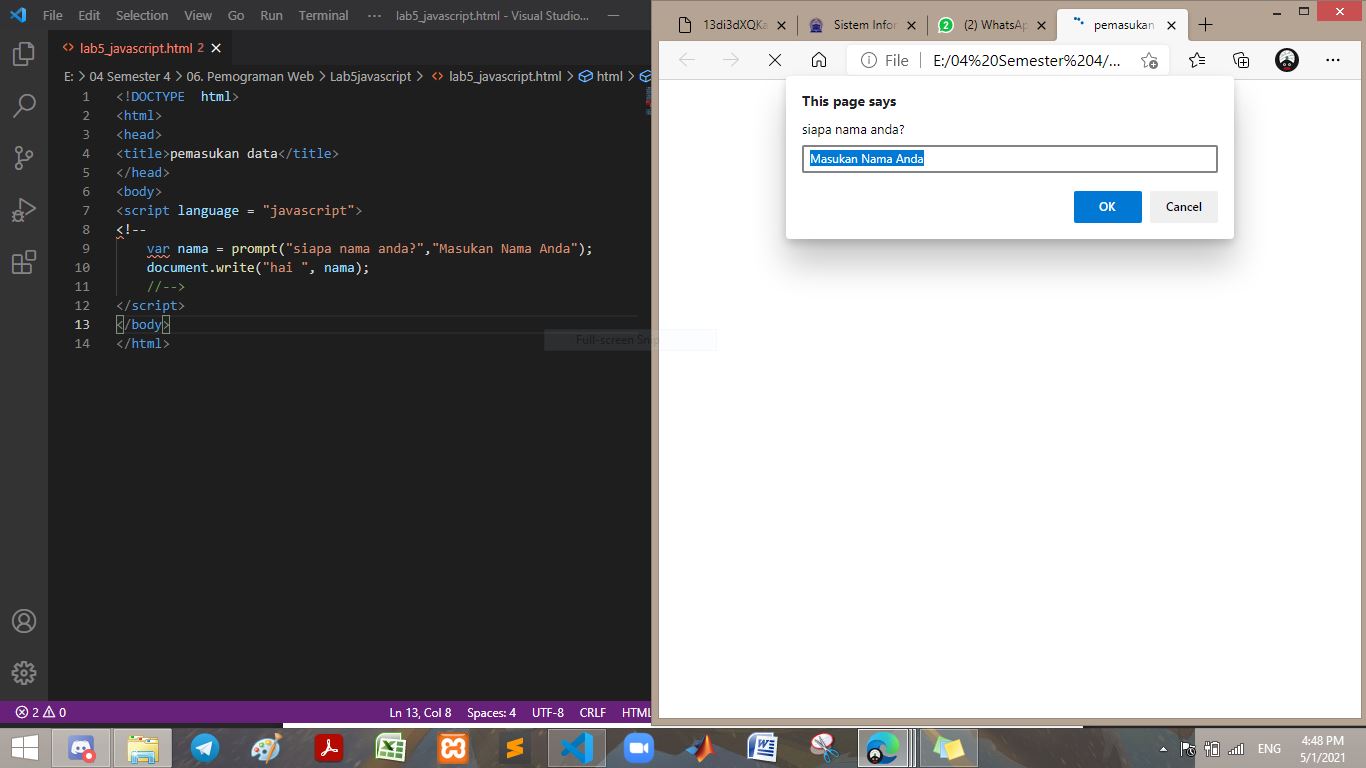The height and width of the screenshot is (768, 1366).
Task: Switch to the WhatsApp browser tab
Action: pos(992,25)
